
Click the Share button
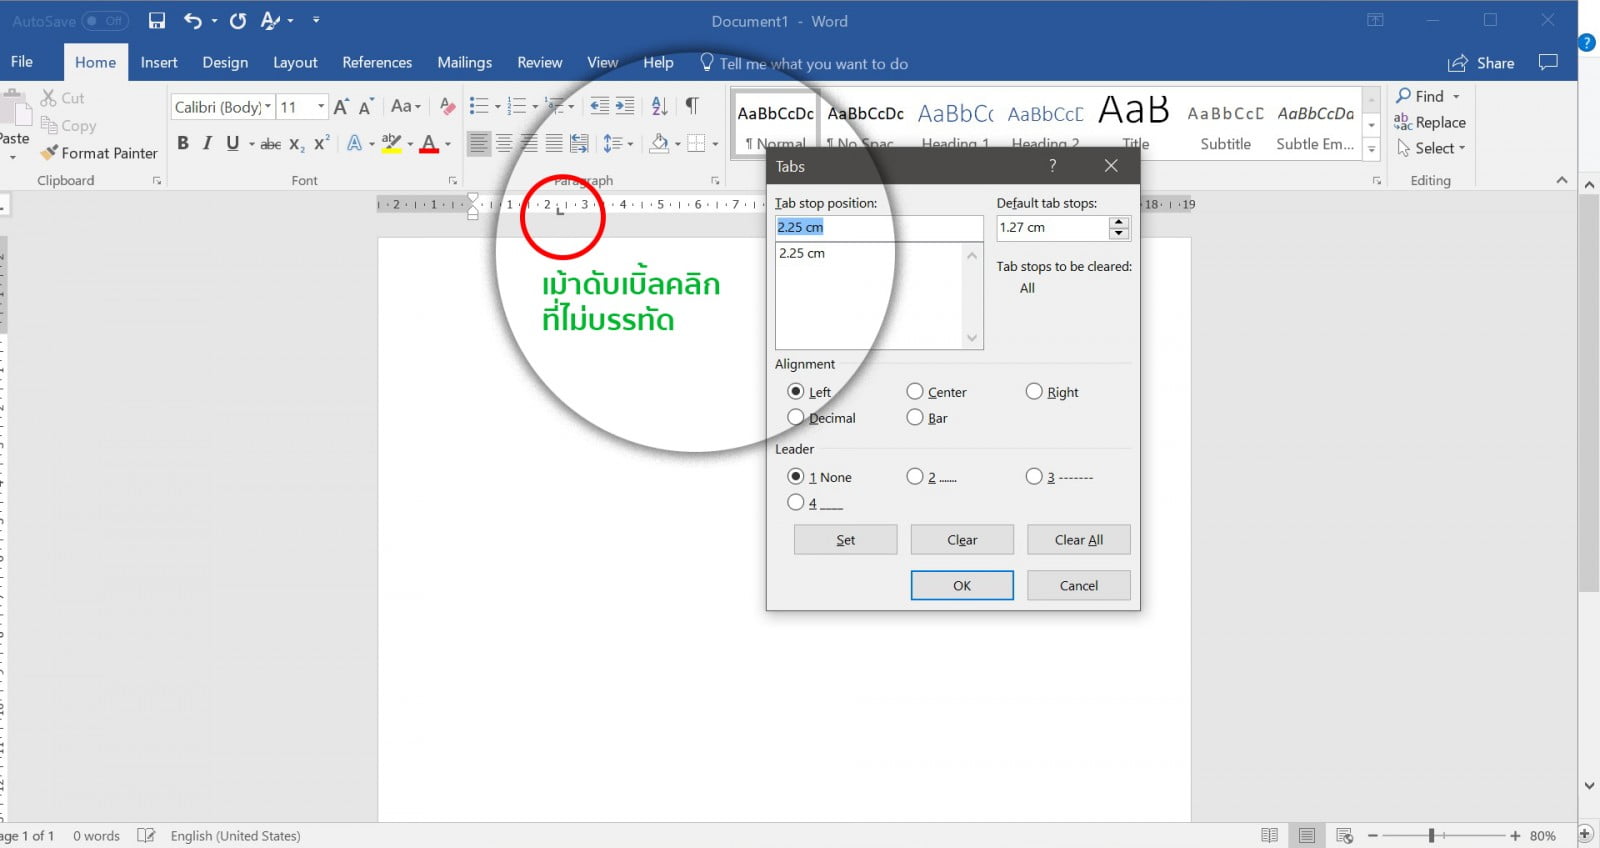click(1481, 63)
